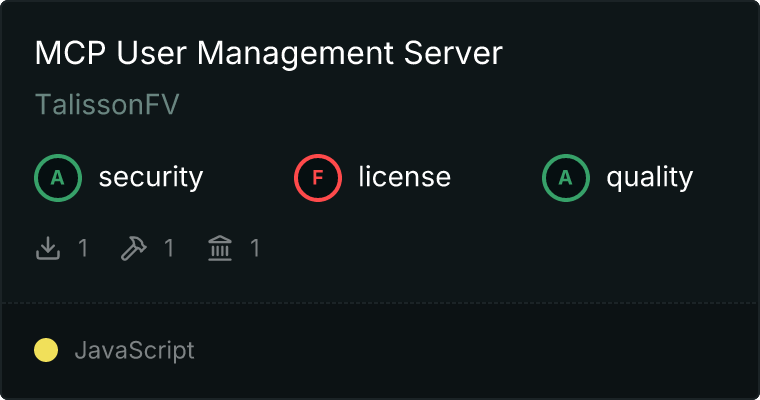The height and width of the screenshot is (400, 760).
Task: Open the MCP User Management Server title
Action: 268,54
